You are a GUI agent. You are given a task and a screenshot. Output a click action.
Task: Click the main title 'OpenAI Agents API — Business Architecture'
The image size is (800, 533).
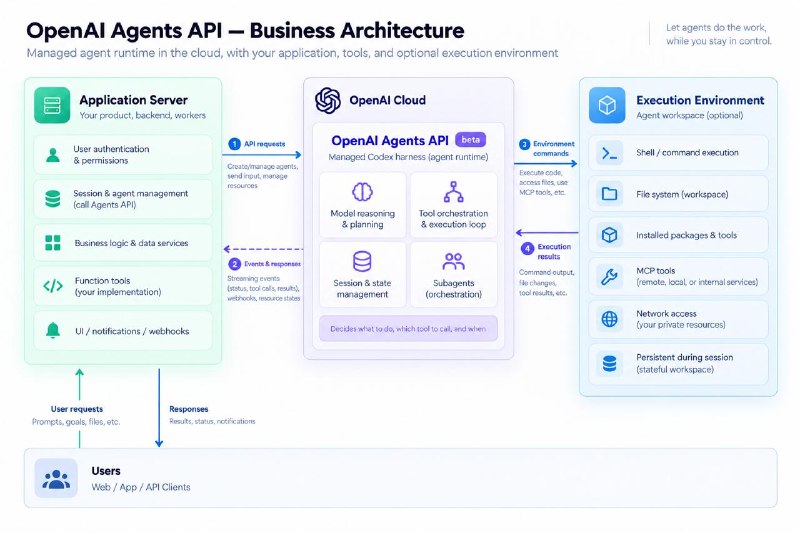click(245, 31)
